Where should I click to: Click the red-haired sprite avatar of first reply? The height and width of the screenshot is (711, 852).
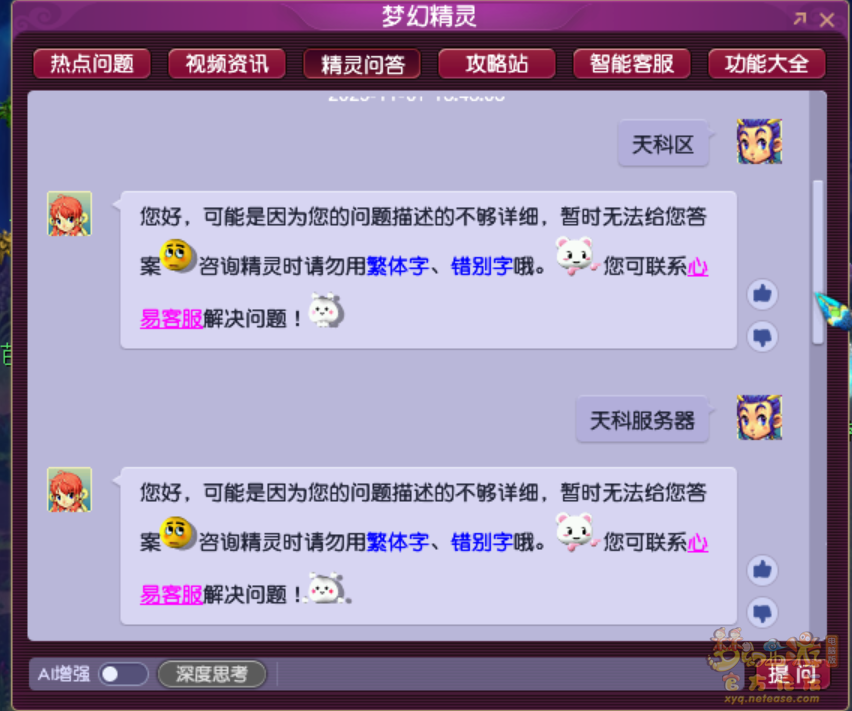pyautogui.click(x=70, y=213)
